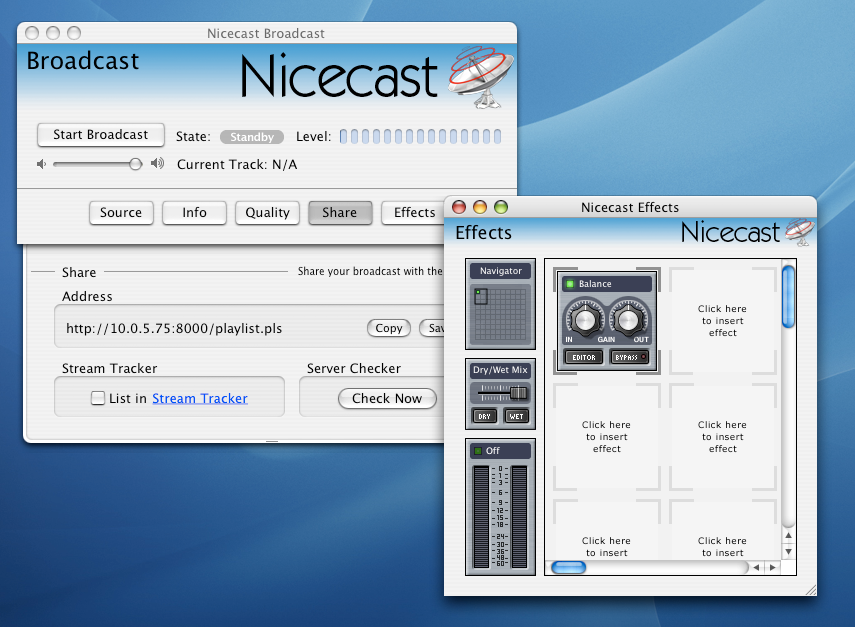
Task: Copy the broadcast address
Action: [x=389, y=328]
